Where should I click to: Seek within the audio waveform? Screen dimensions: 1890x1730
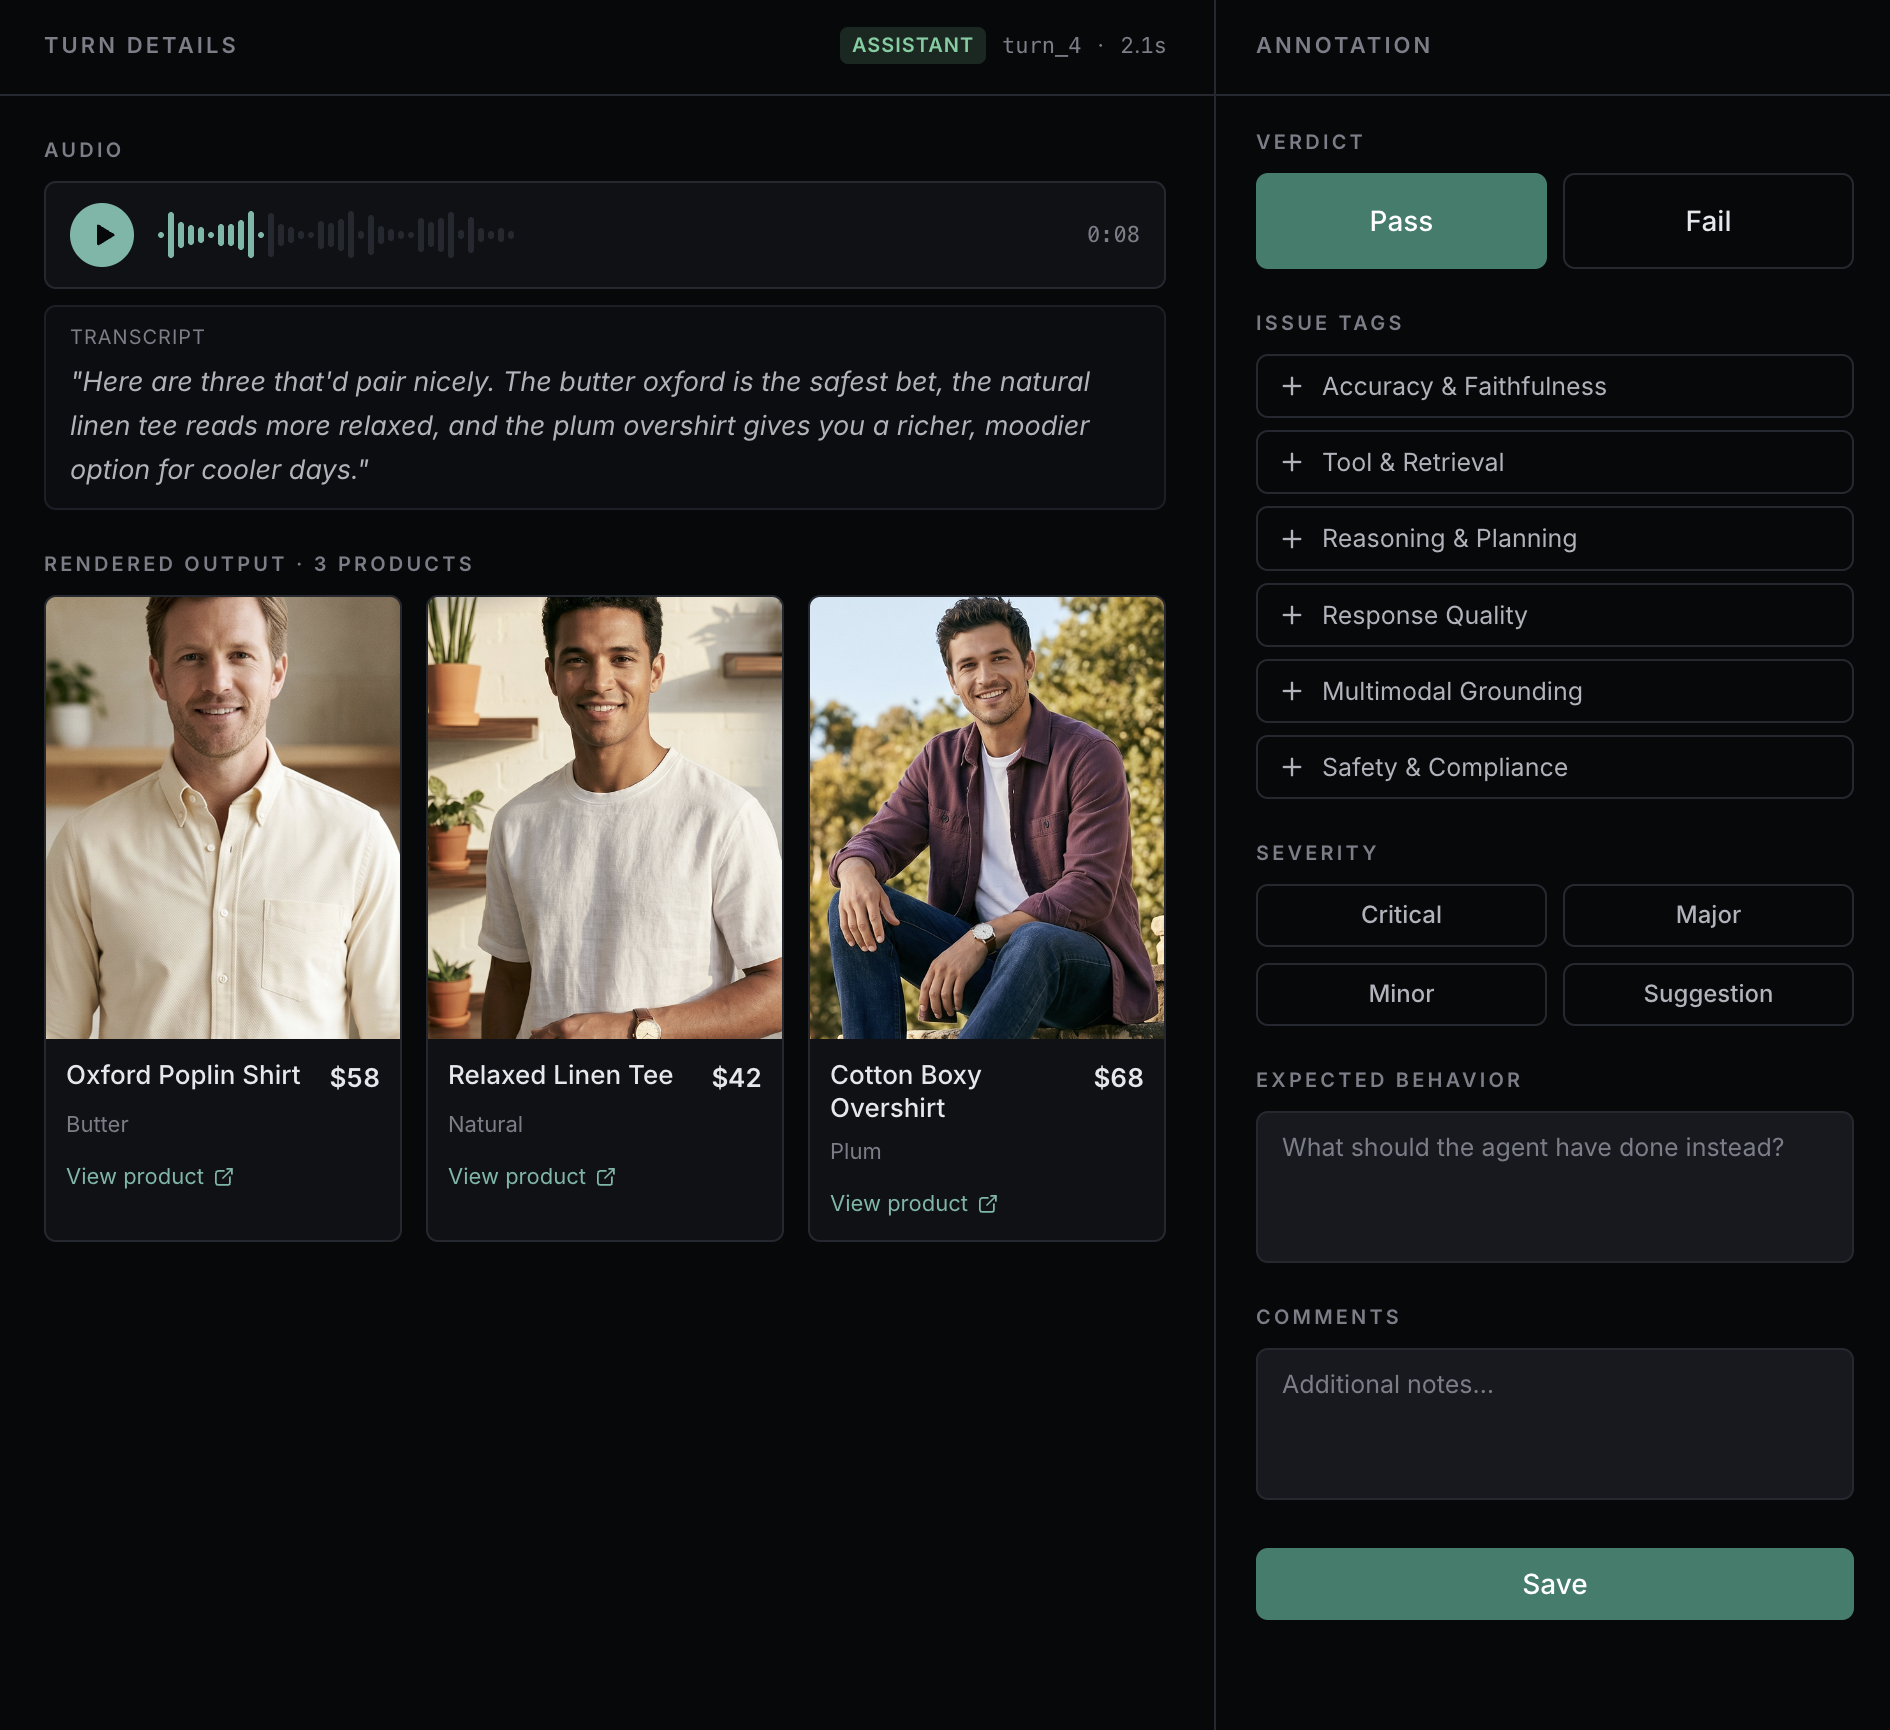[x=336, y=235]
